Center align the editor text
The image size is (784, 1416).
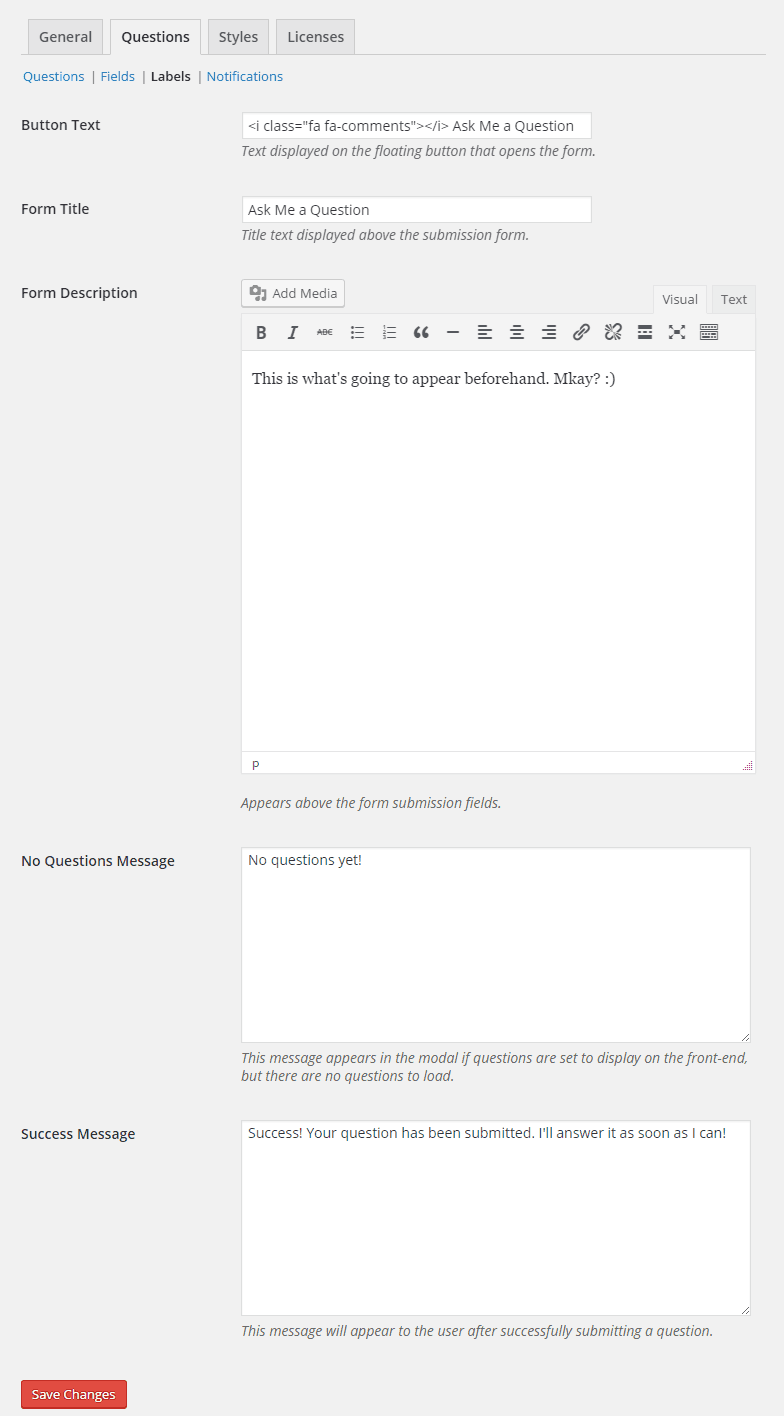517,333
